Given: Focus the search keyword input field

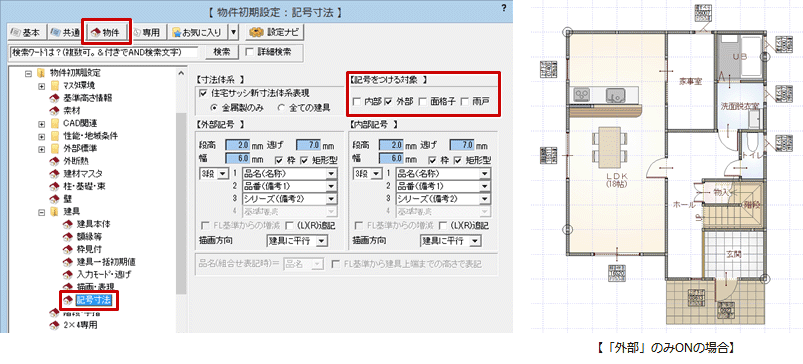Looking at the screenshot, I should coord(104,52).
